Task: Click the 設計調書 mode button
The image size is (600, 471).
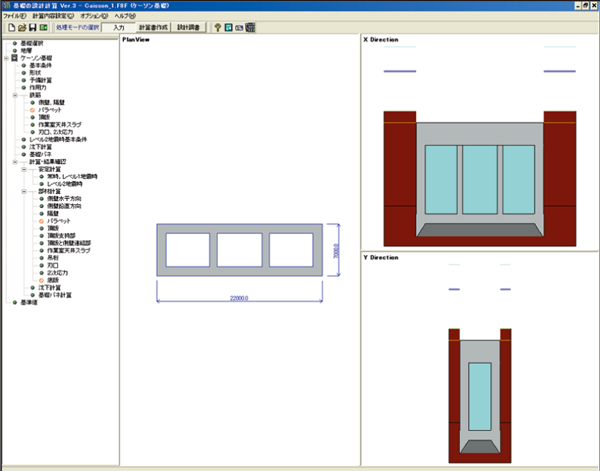Action: 188,28
